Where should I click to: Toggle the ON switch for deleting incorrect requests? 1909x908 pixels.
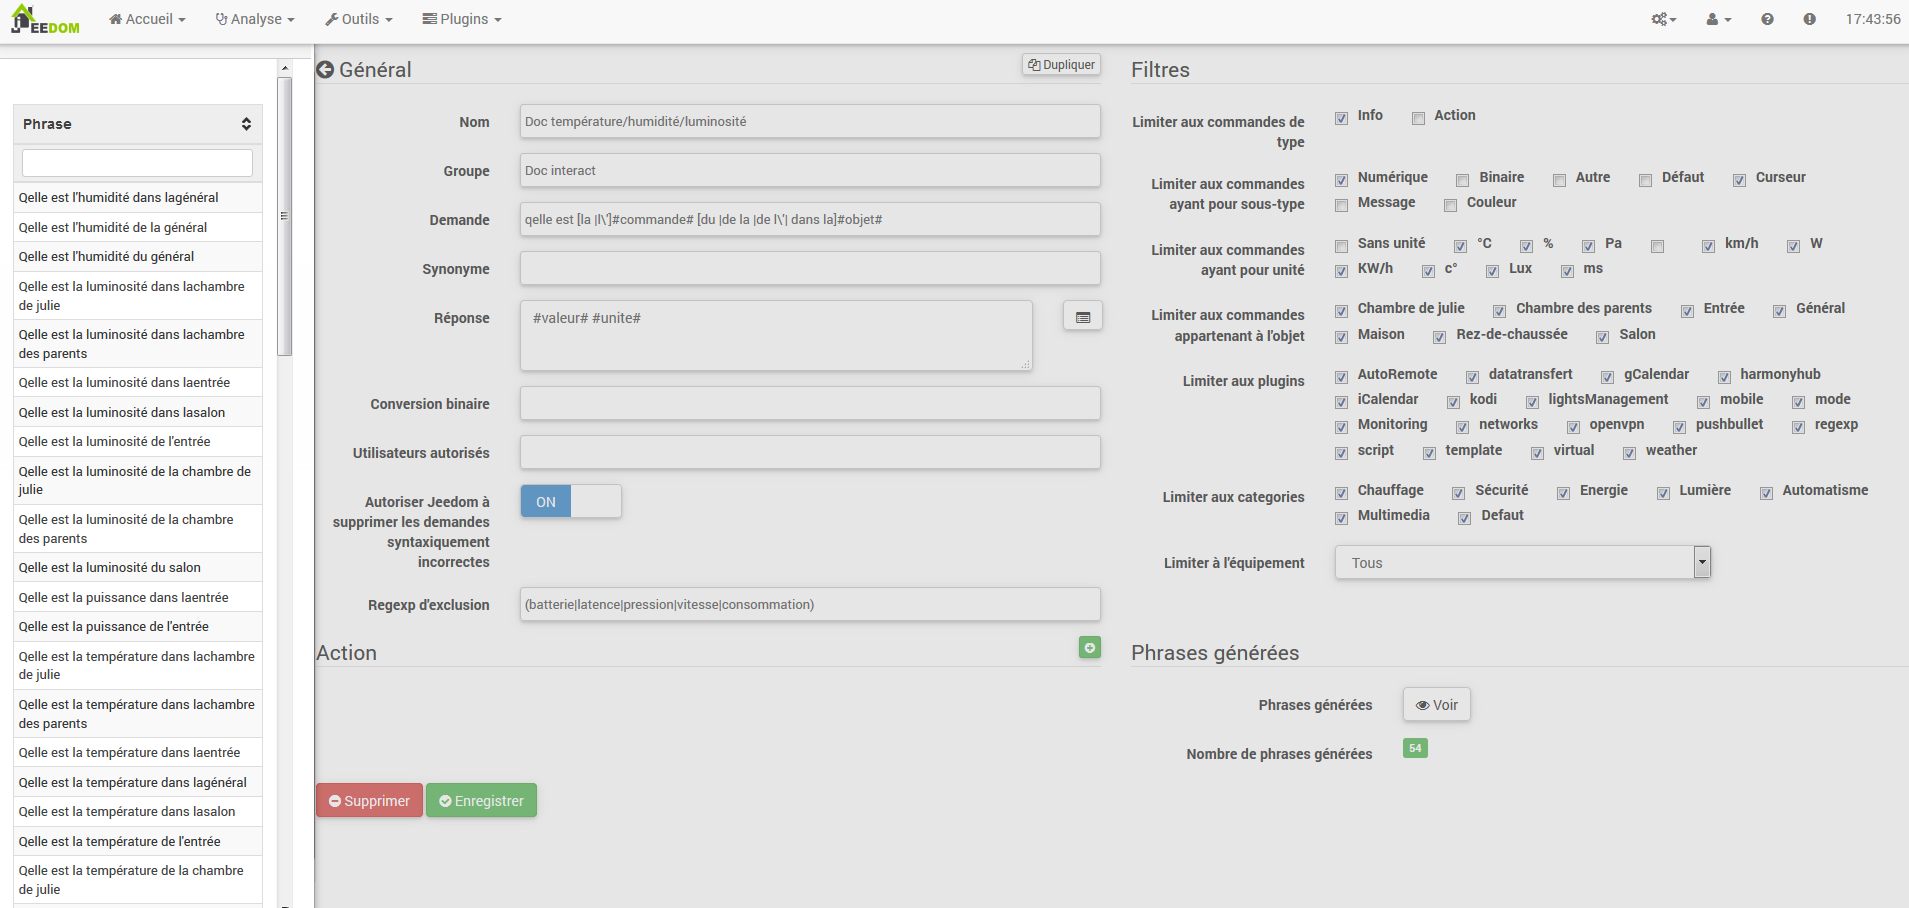(x=570, y=502)
